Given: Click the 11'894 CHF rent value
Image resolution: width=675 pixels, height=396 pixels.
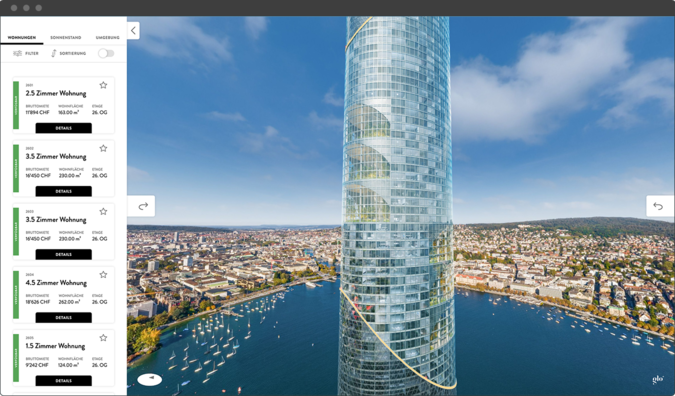Looking at the screenshot, I should [37, 112].
